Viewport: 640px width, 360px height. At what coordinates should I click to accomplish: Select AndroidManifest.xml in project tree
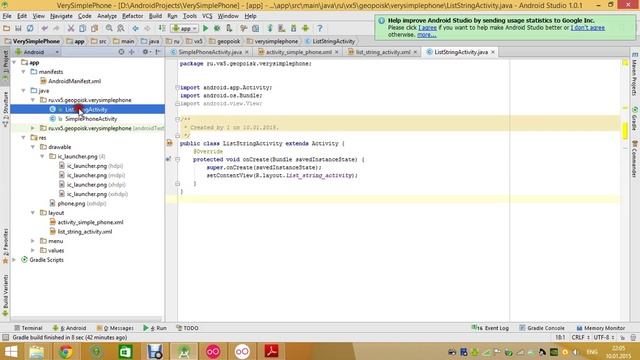(x=74, y=81)
